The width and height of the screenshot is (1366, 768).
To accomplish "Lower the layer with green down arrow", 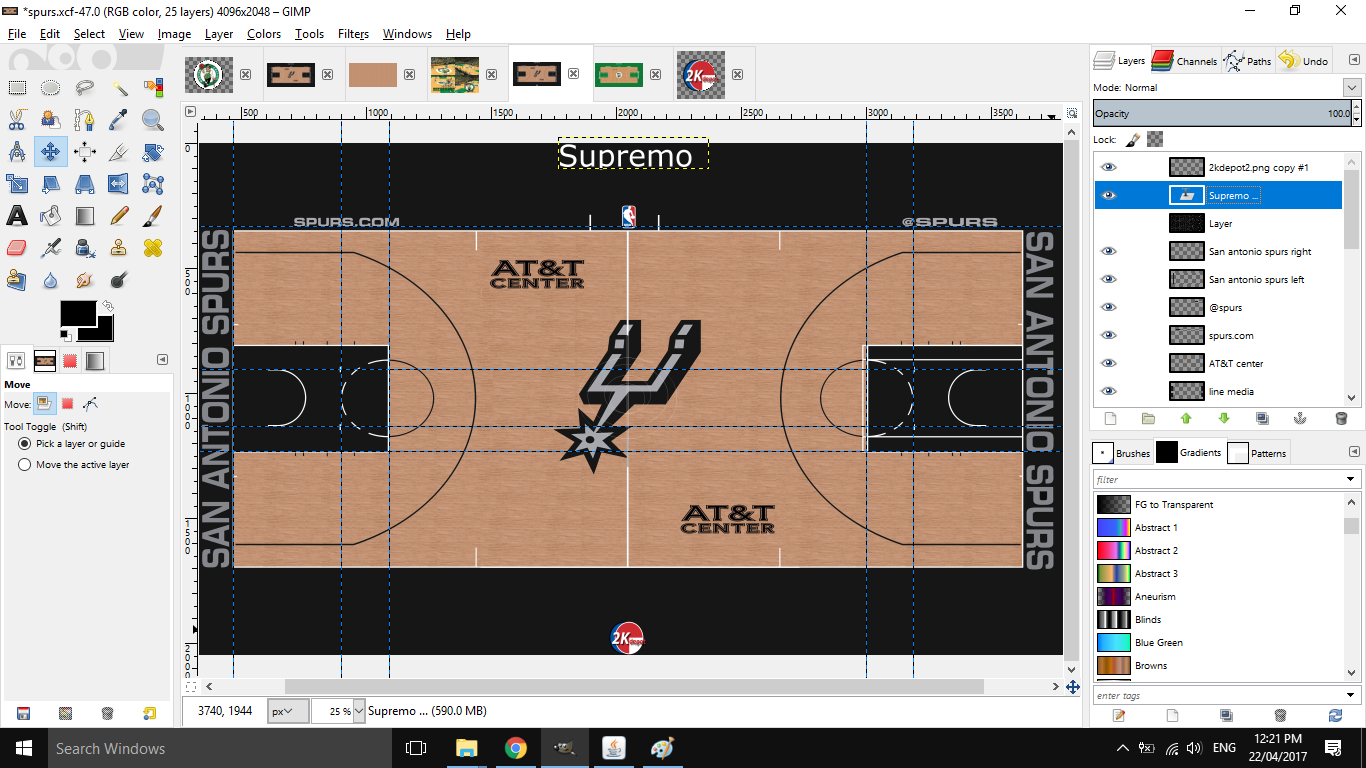I will pyautogui.click(x=1224, y=418).
